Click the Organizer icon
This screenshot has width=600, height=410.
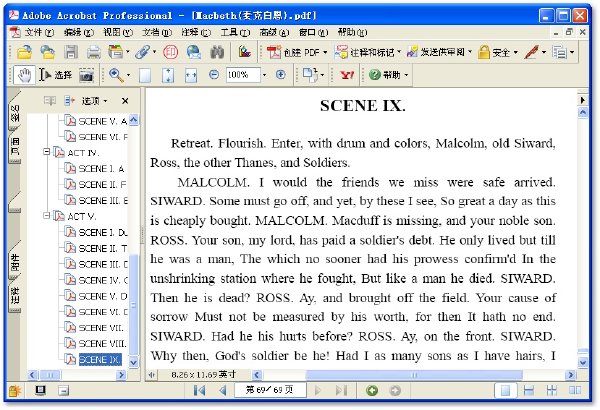[x=116, y=52]
